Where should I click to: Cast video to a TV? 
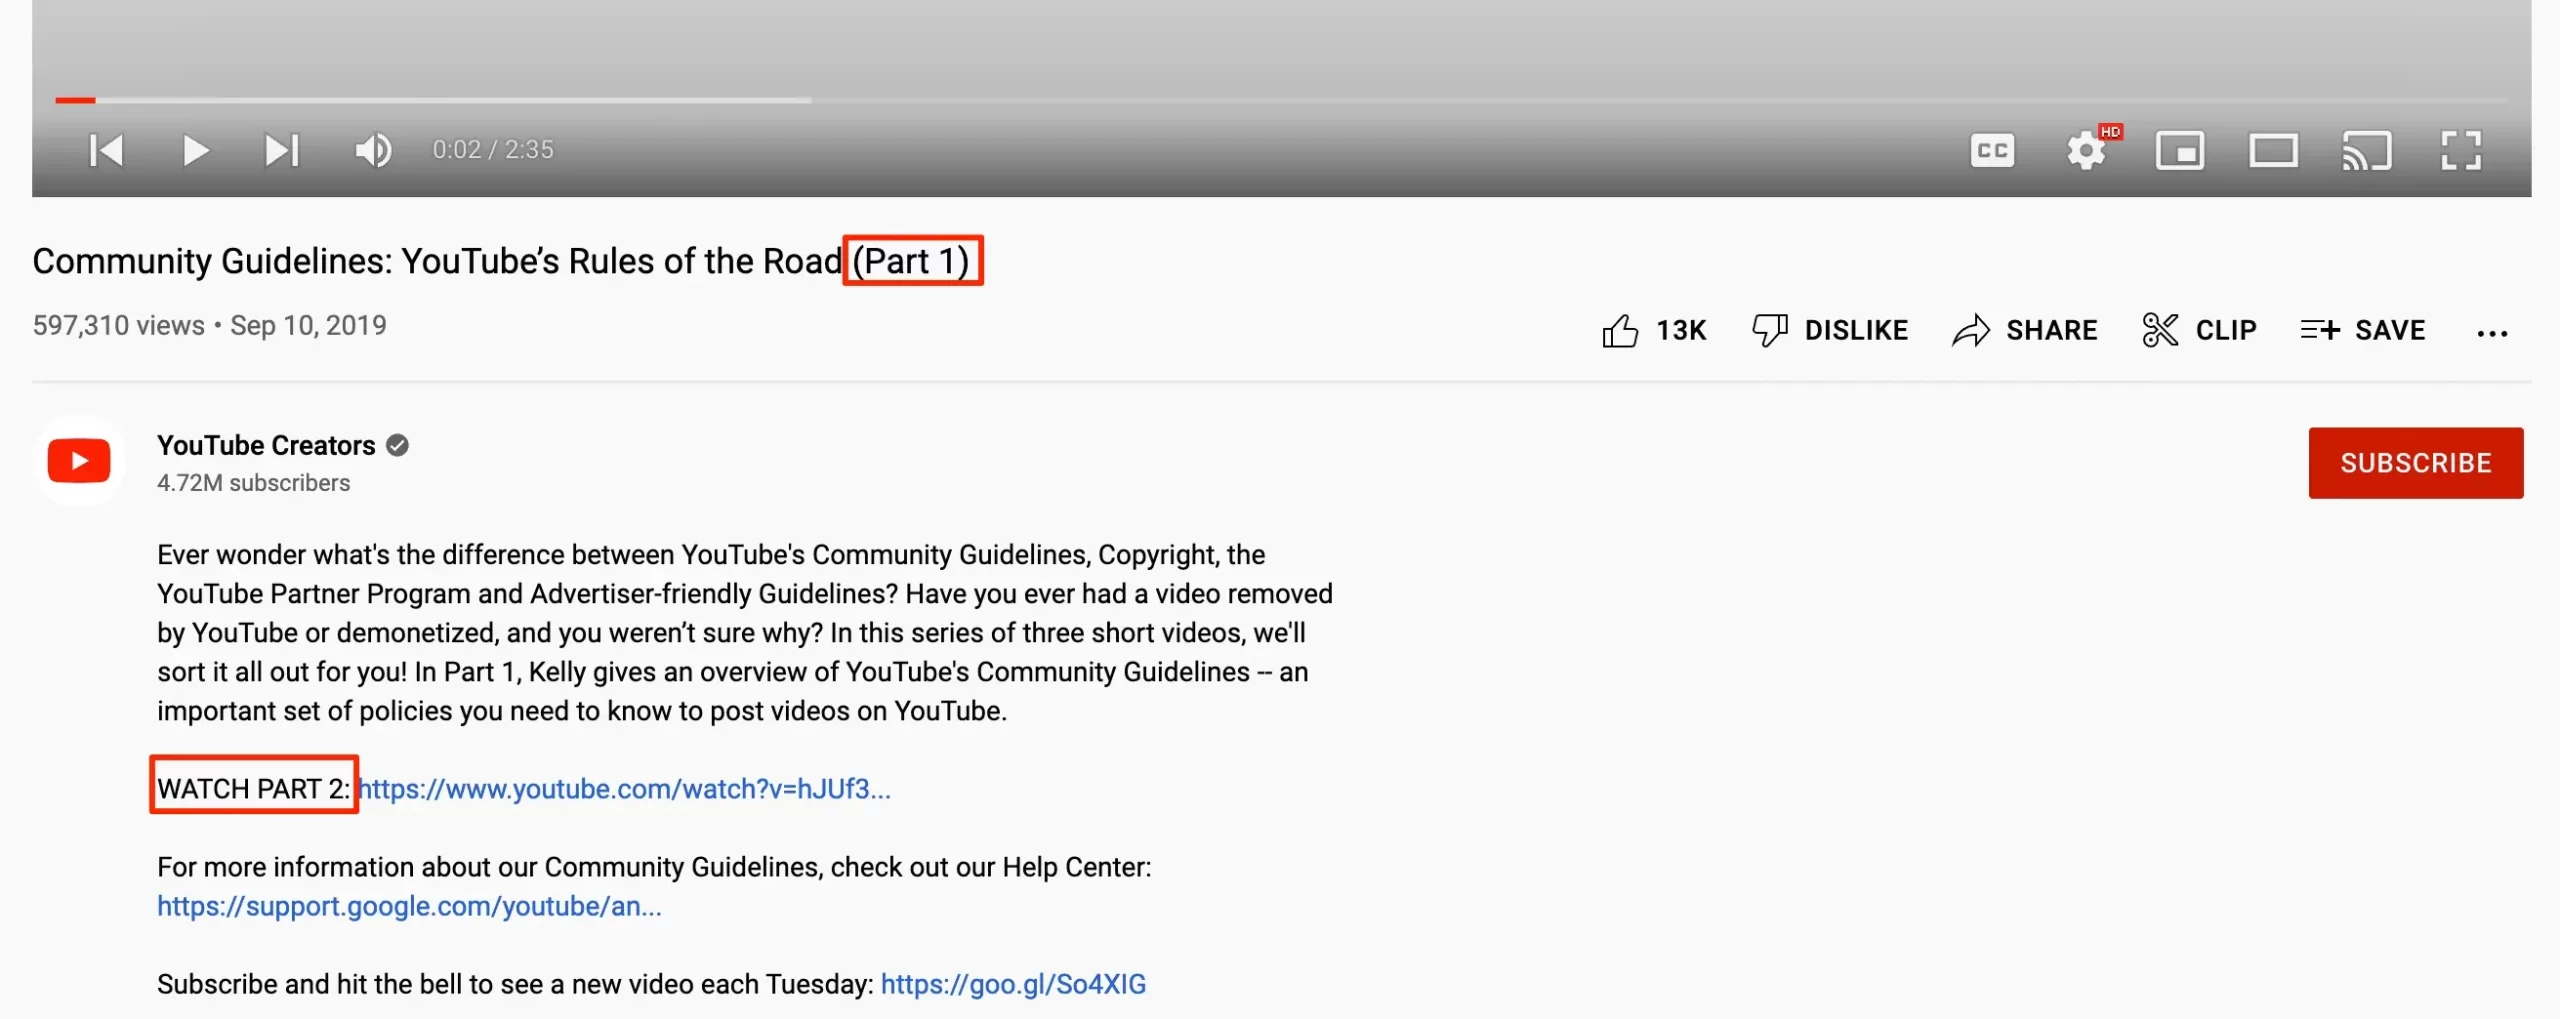[2367, 151]
